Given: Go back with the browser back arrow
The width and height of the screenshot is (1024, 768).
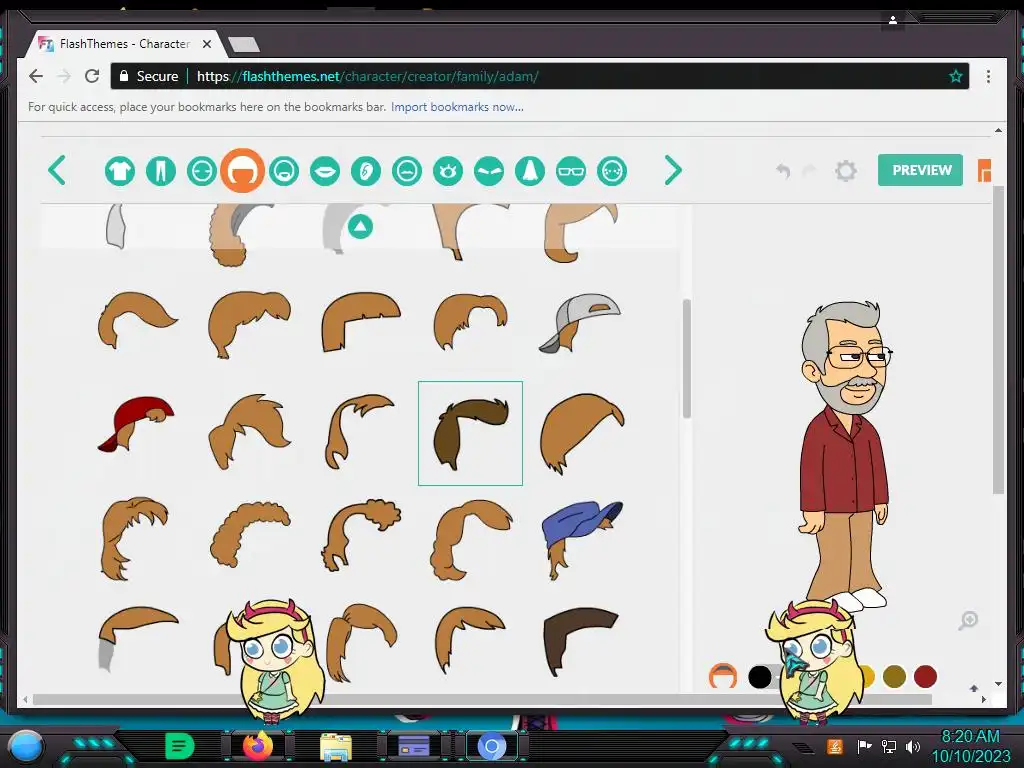Looking at the screenshot, I should [36, 76].
